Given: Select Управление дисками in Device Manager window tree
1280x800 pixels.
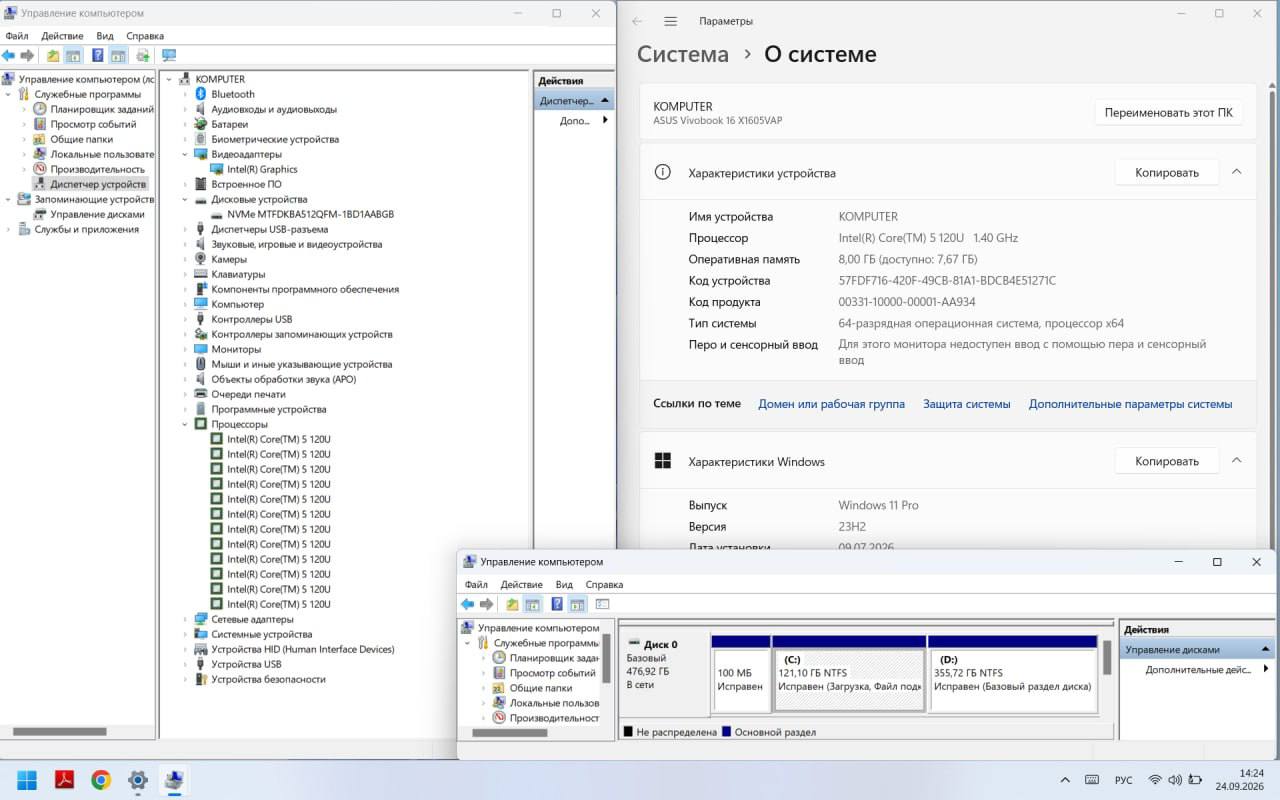Looking at the screenshot, I should pos(97,214).
